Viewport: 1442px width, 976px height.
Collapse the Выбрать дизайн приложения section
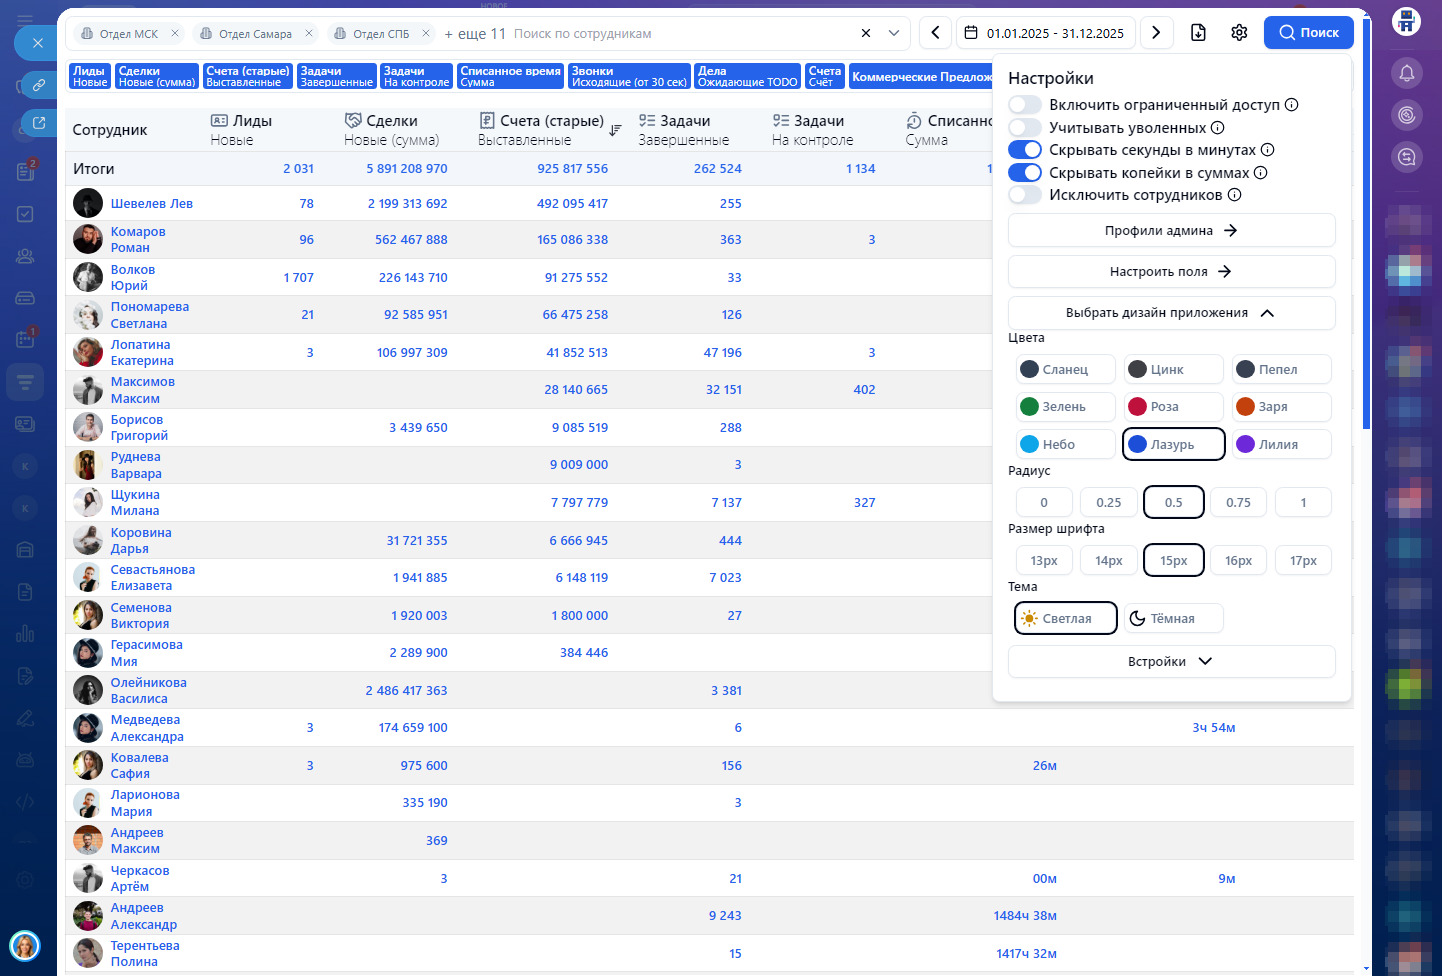tap(1171, 313)
